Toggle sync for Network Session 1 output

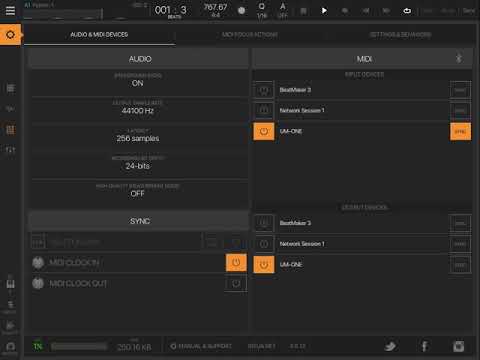[x=460, y=244]
